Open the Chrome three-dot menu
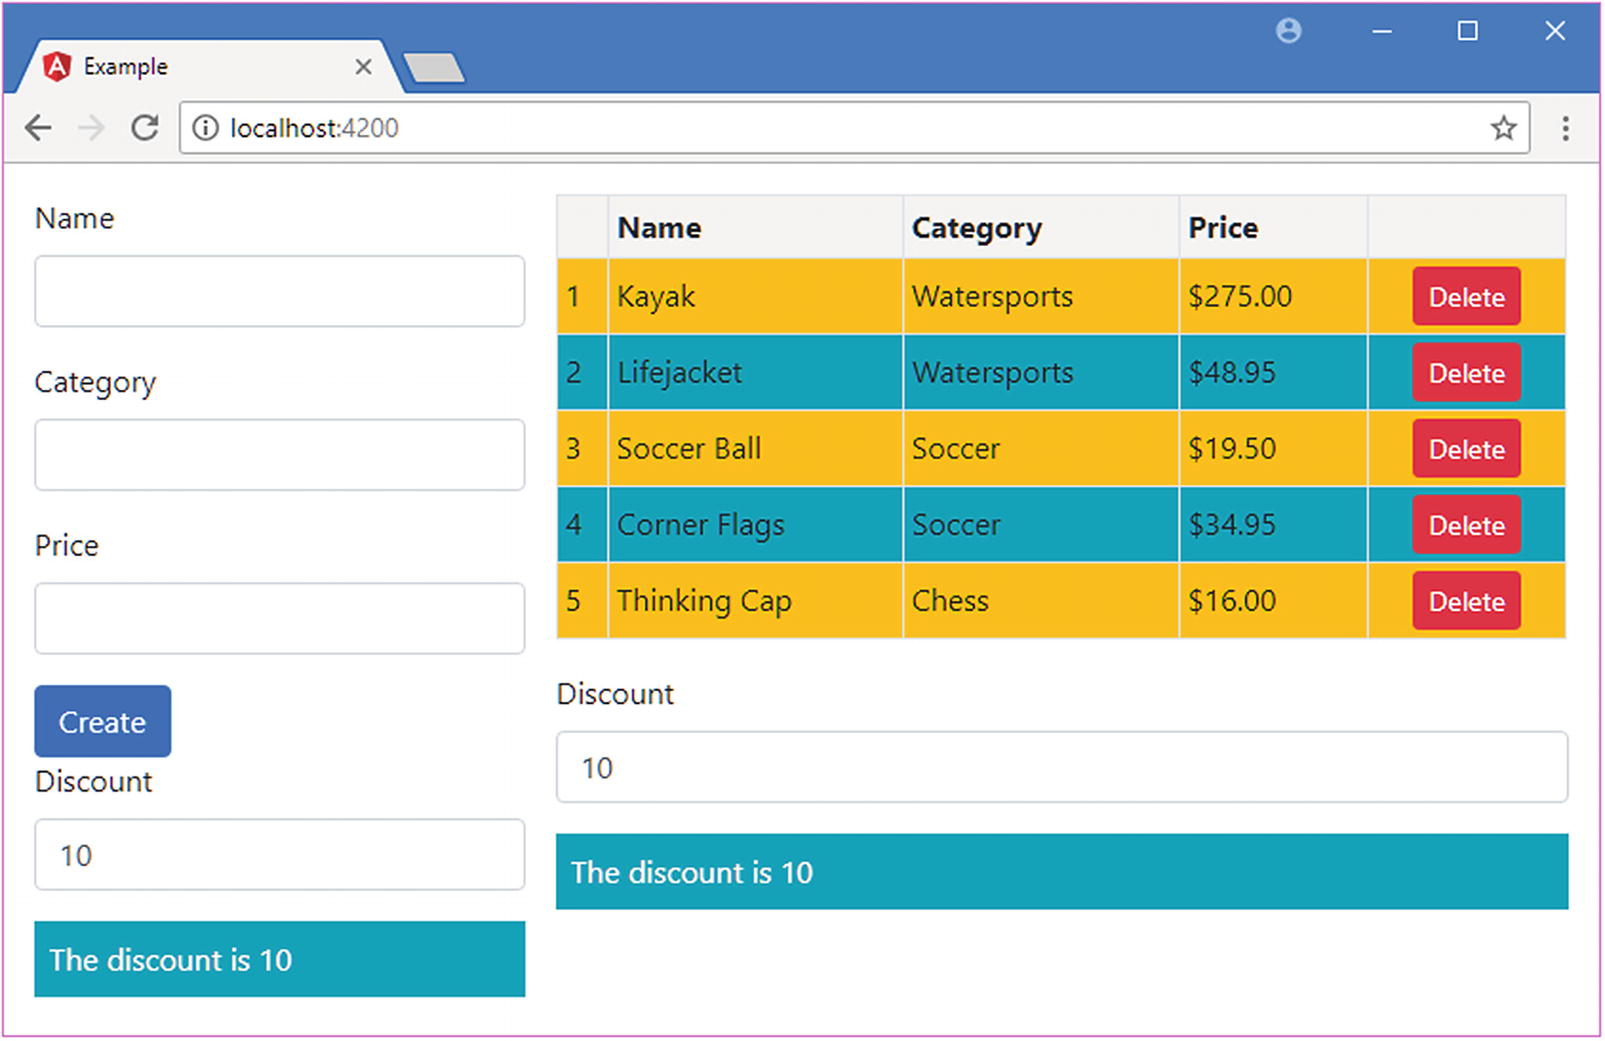This screenshot has width=1605, height=1041. (x=1565, y=128)
